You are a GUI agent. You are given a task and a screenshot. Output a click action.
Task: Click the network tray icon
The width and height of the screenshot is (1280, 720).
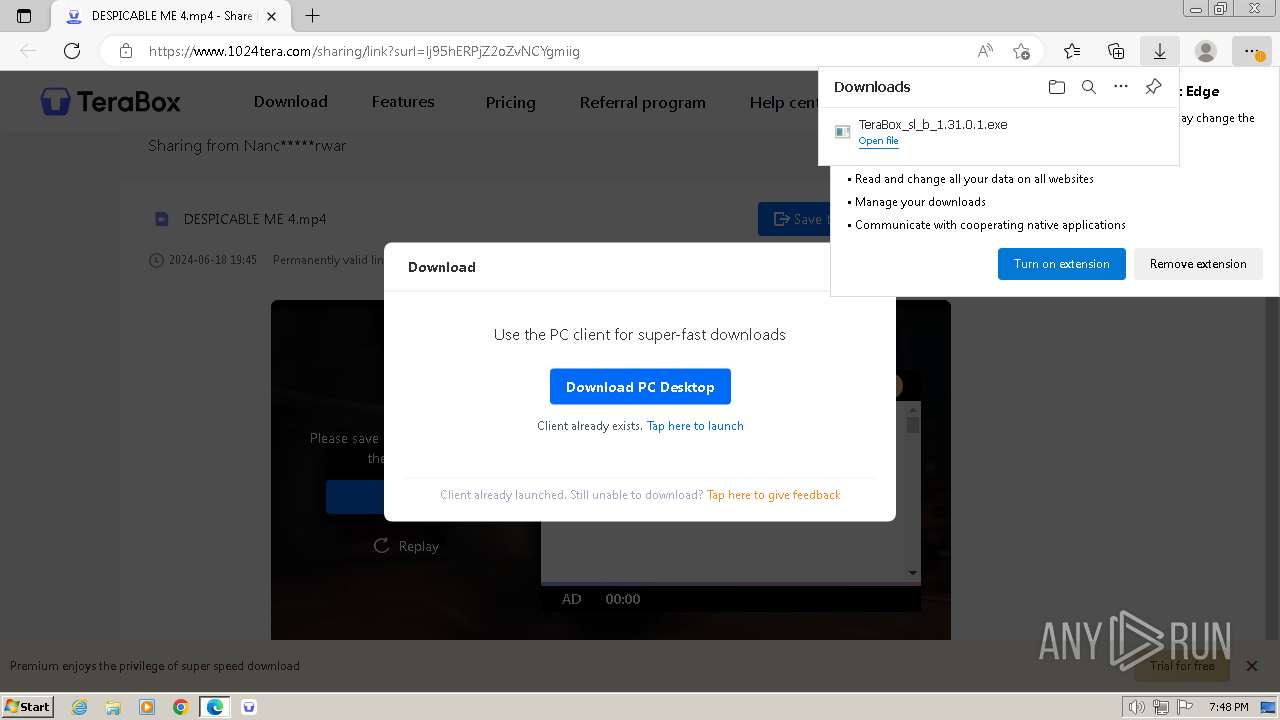1161,707
